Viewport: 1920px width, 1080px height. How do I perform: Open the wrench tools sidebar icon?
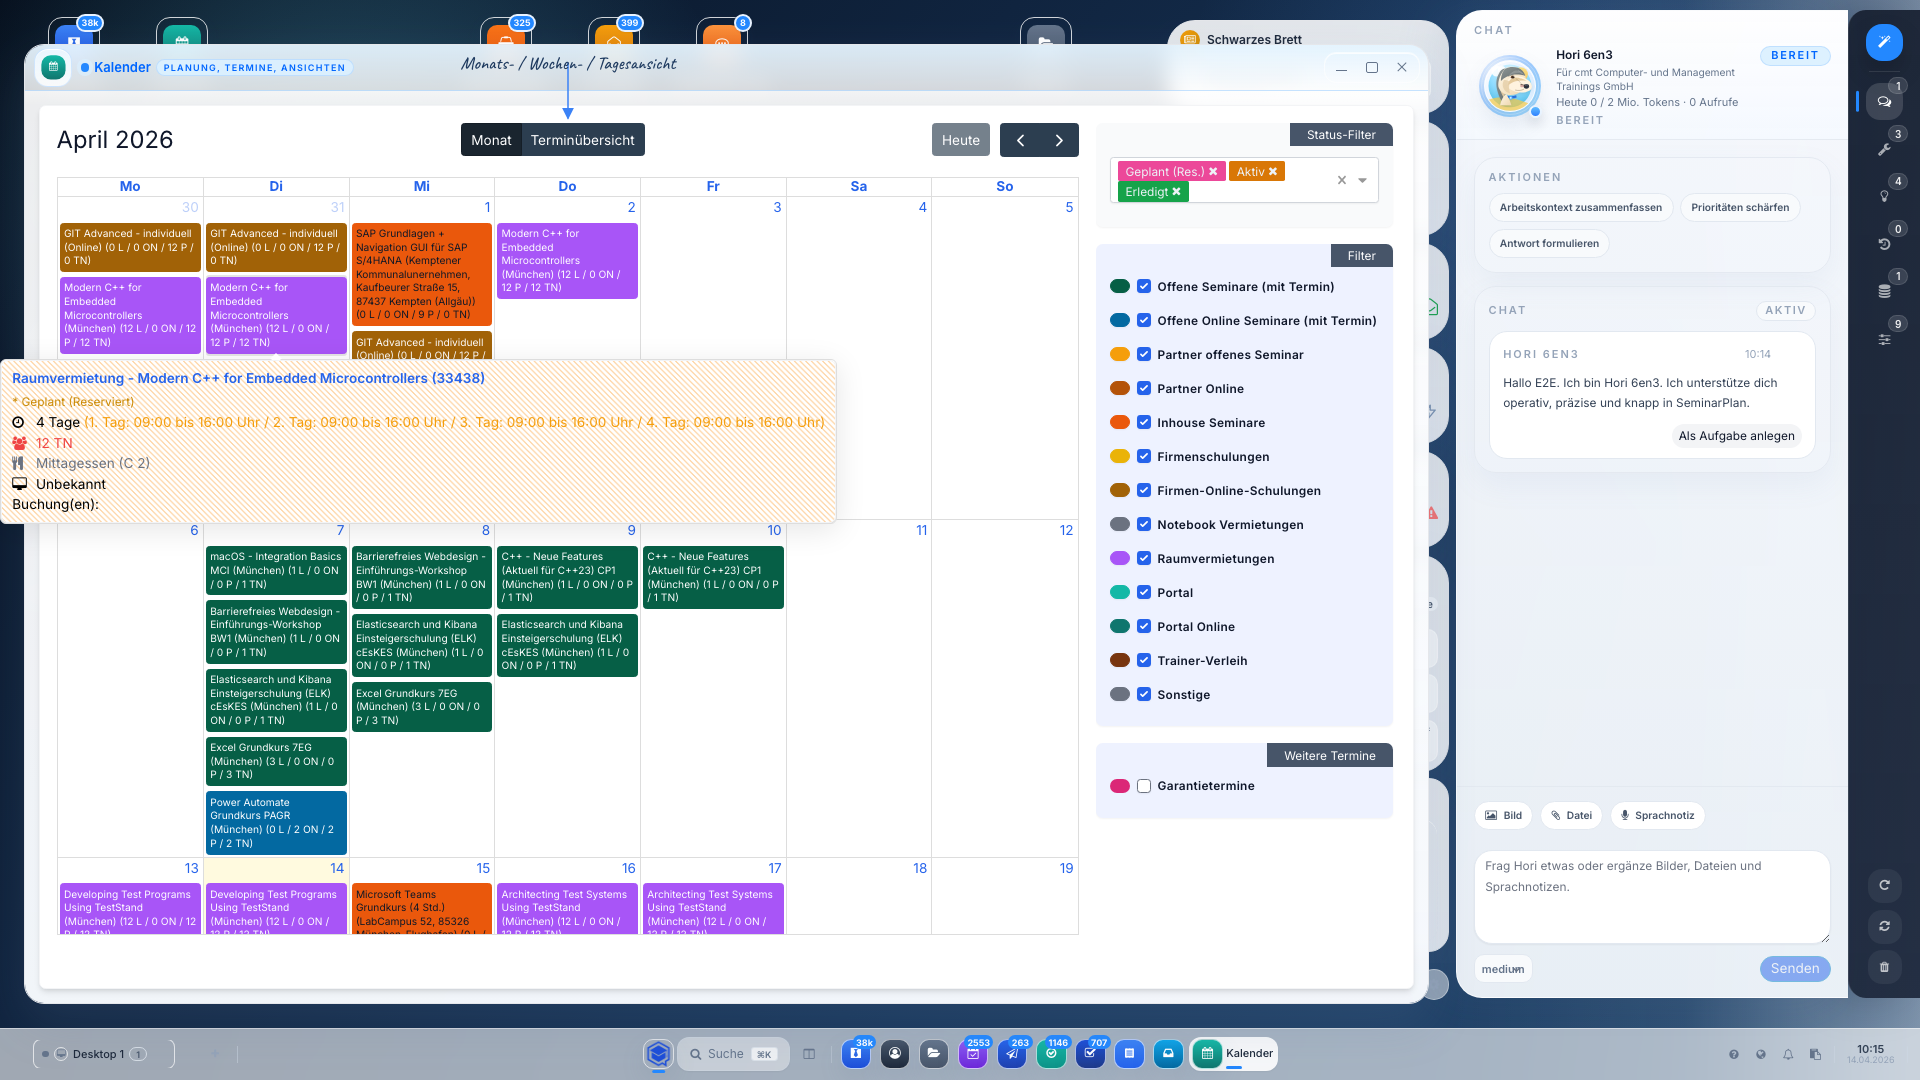pos(1884,149)
